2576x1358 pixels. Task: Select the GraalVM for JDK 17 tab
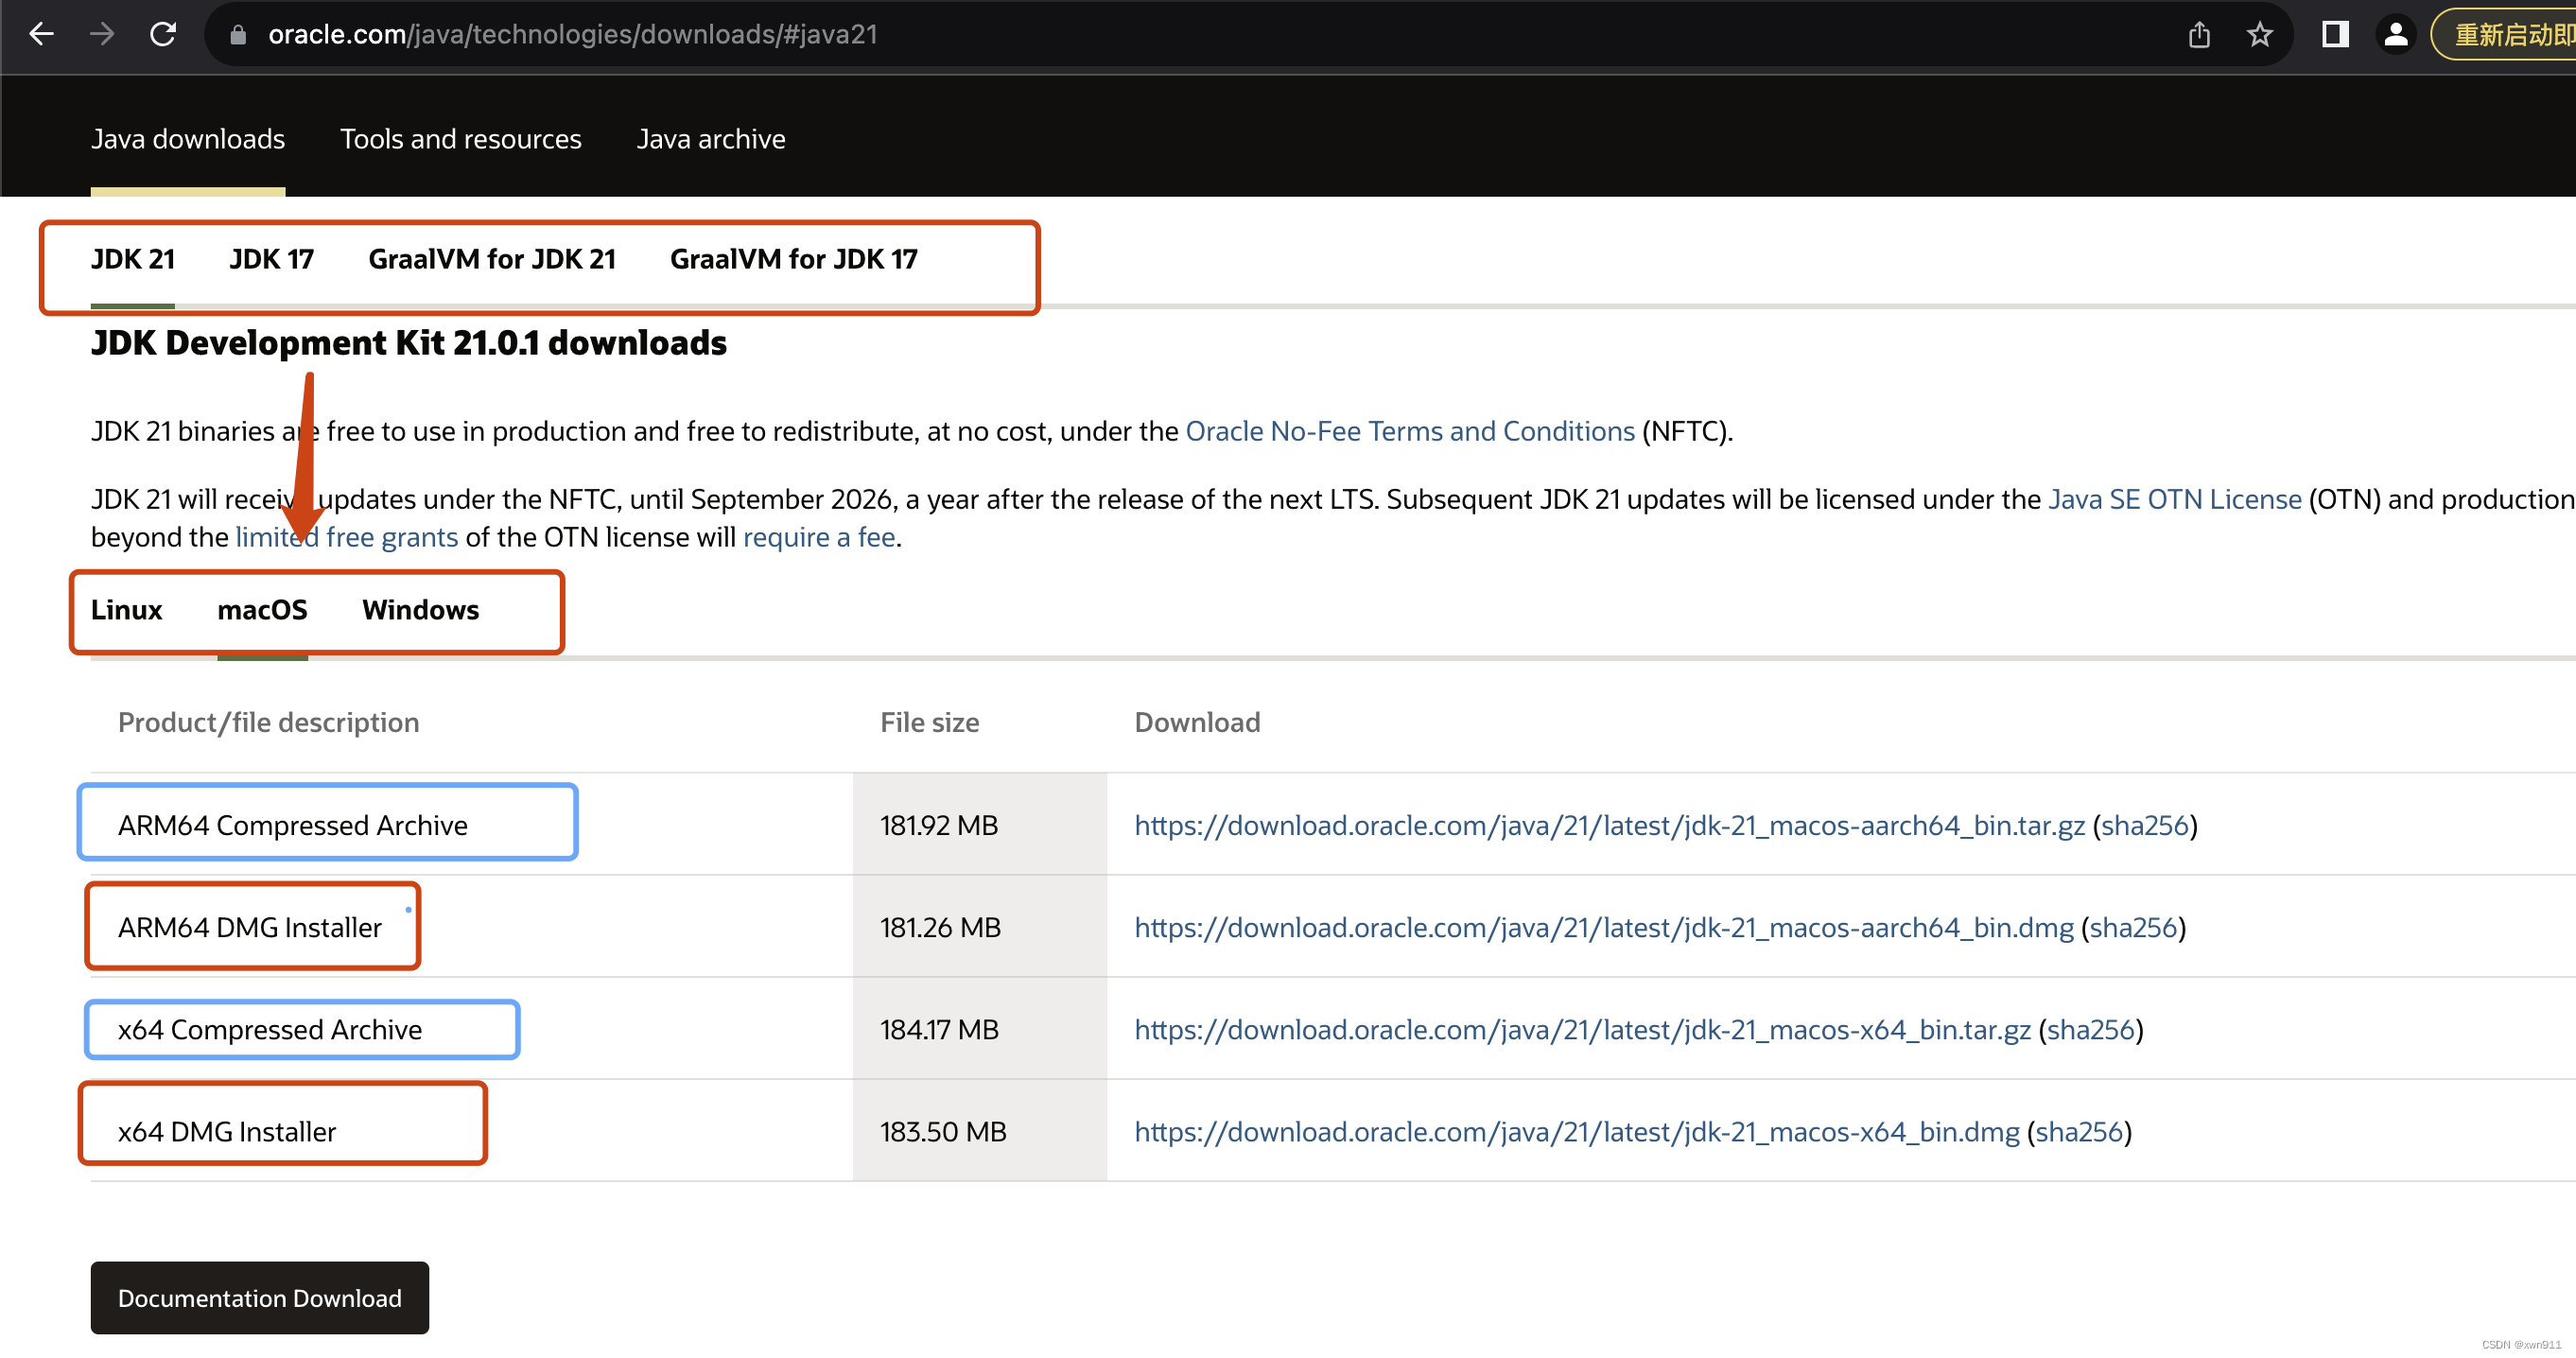click(793, 259)
